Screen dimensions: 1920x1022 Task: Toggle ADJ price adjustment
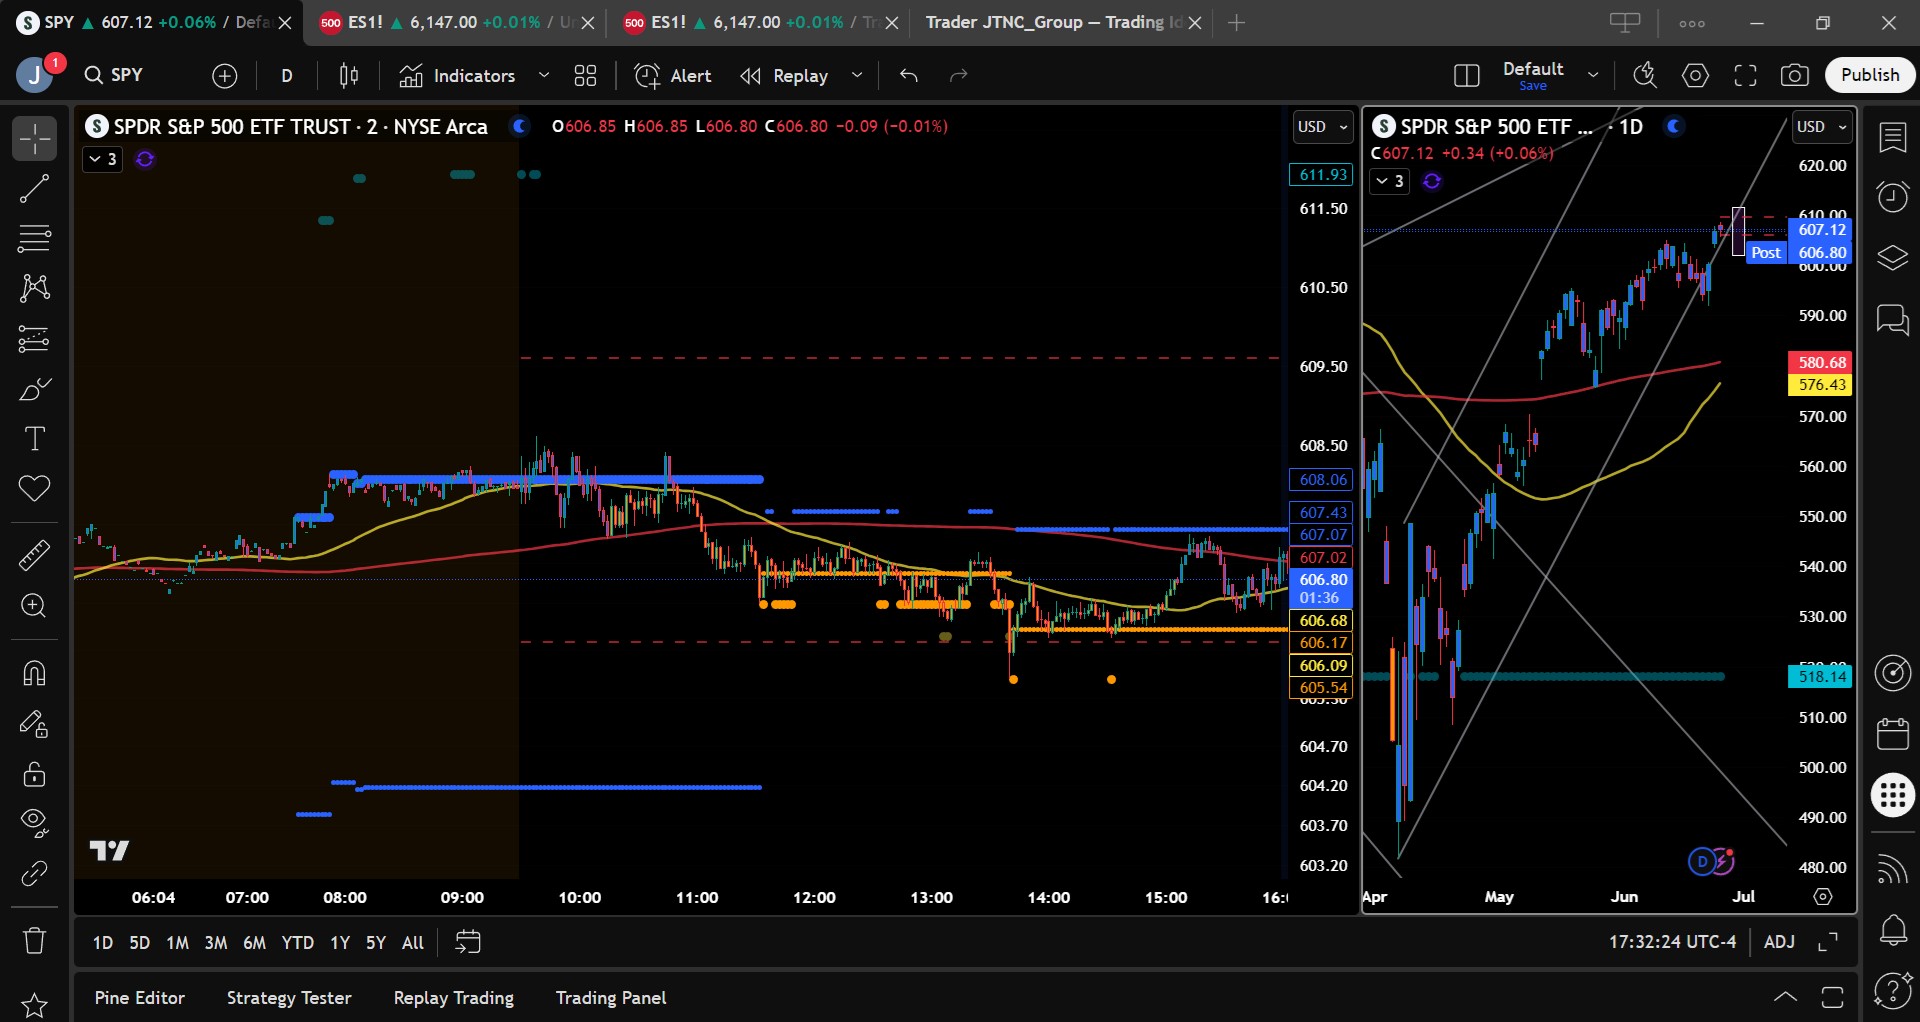tap(1779, 942)
